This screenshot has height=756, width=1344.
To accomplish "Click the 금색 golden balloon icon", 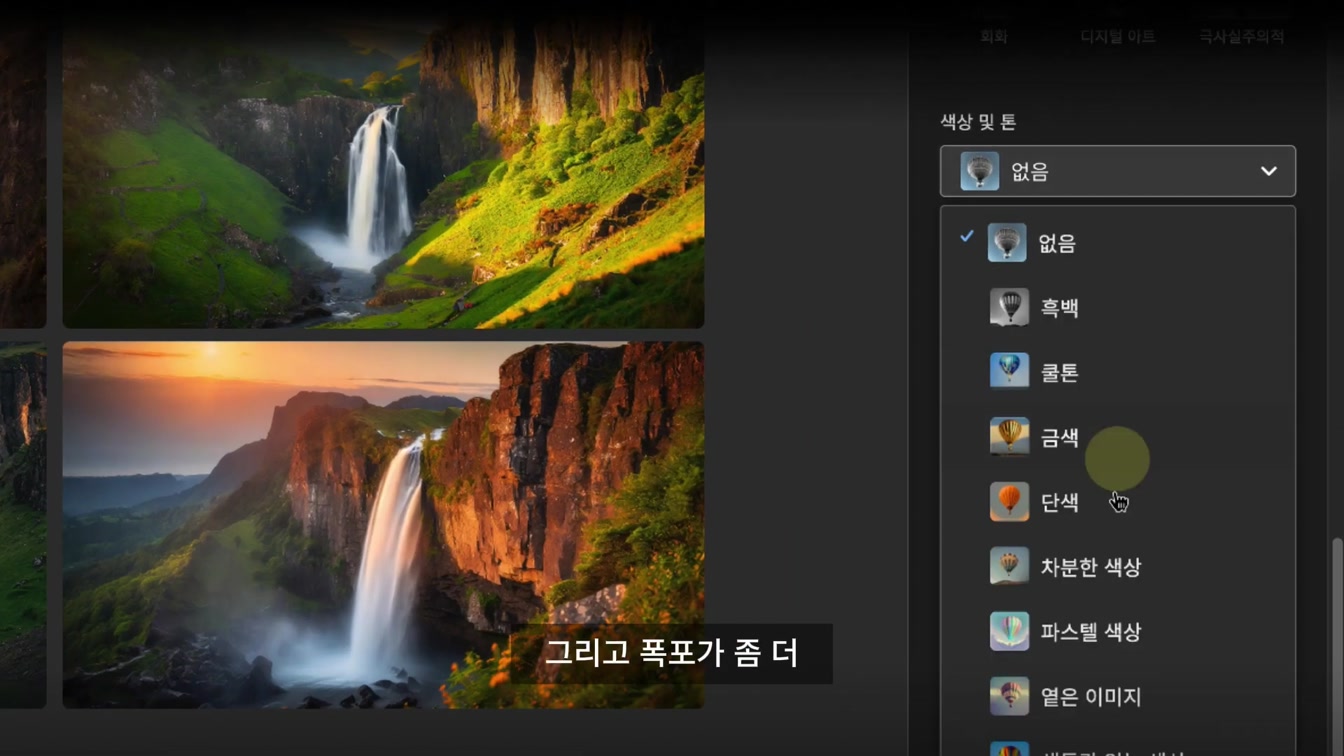I will pyautogui.click(x=1009, y=437).
